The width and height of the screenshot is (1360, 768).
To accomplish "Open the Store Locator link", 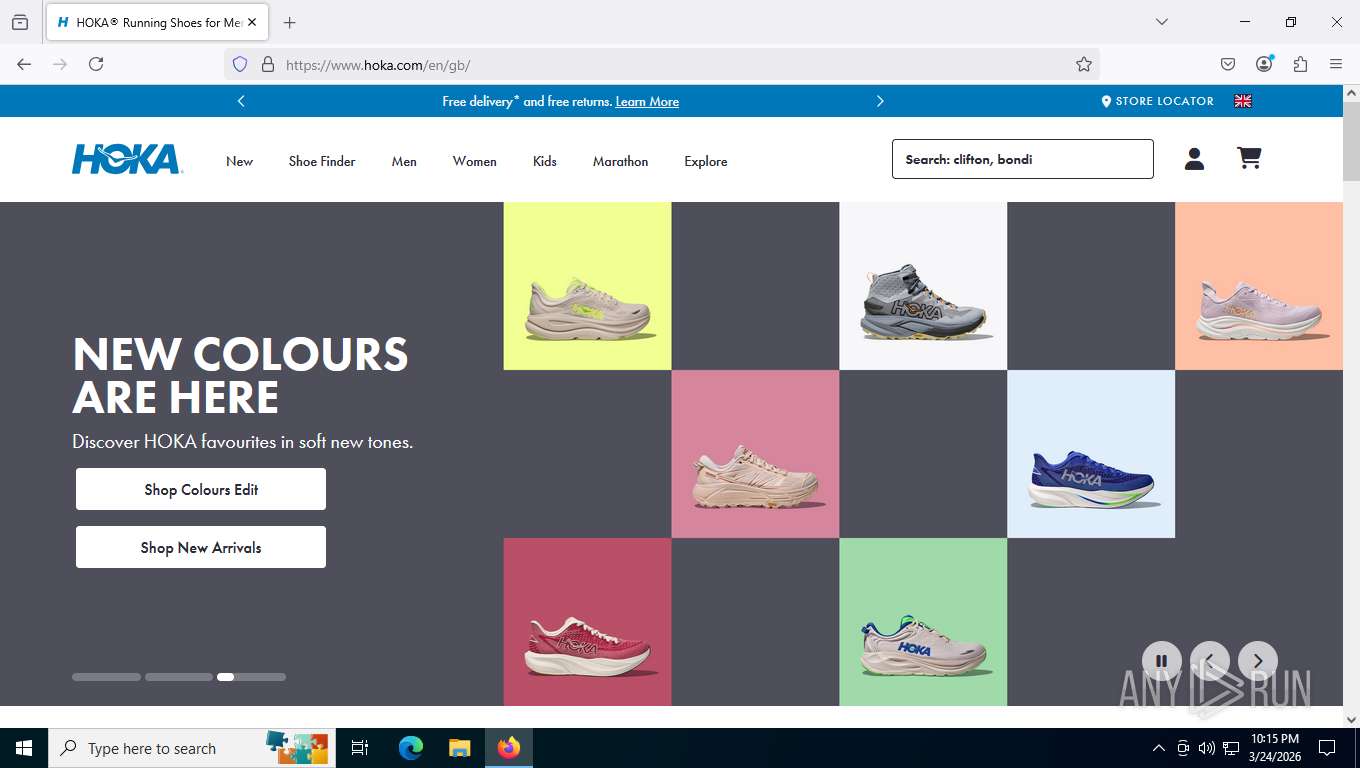I will (x=1158, y=101).
